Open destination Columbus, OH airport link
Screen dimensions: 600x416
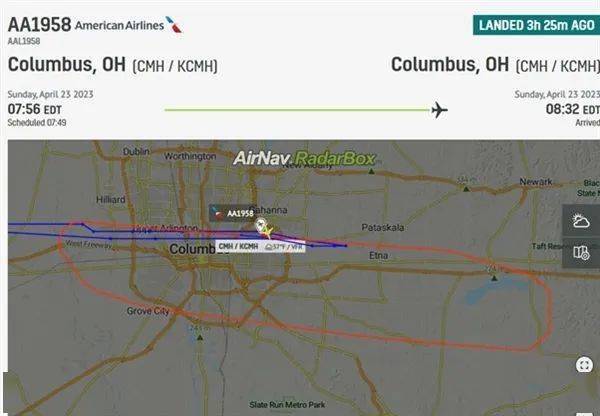point(495,65)
